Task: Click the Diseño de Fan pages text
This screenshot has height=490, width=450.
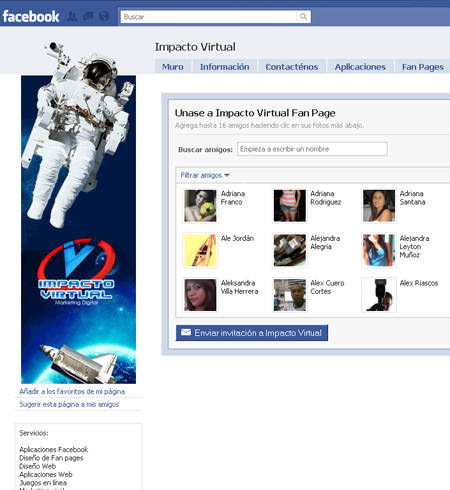Action: pos(51,458)
